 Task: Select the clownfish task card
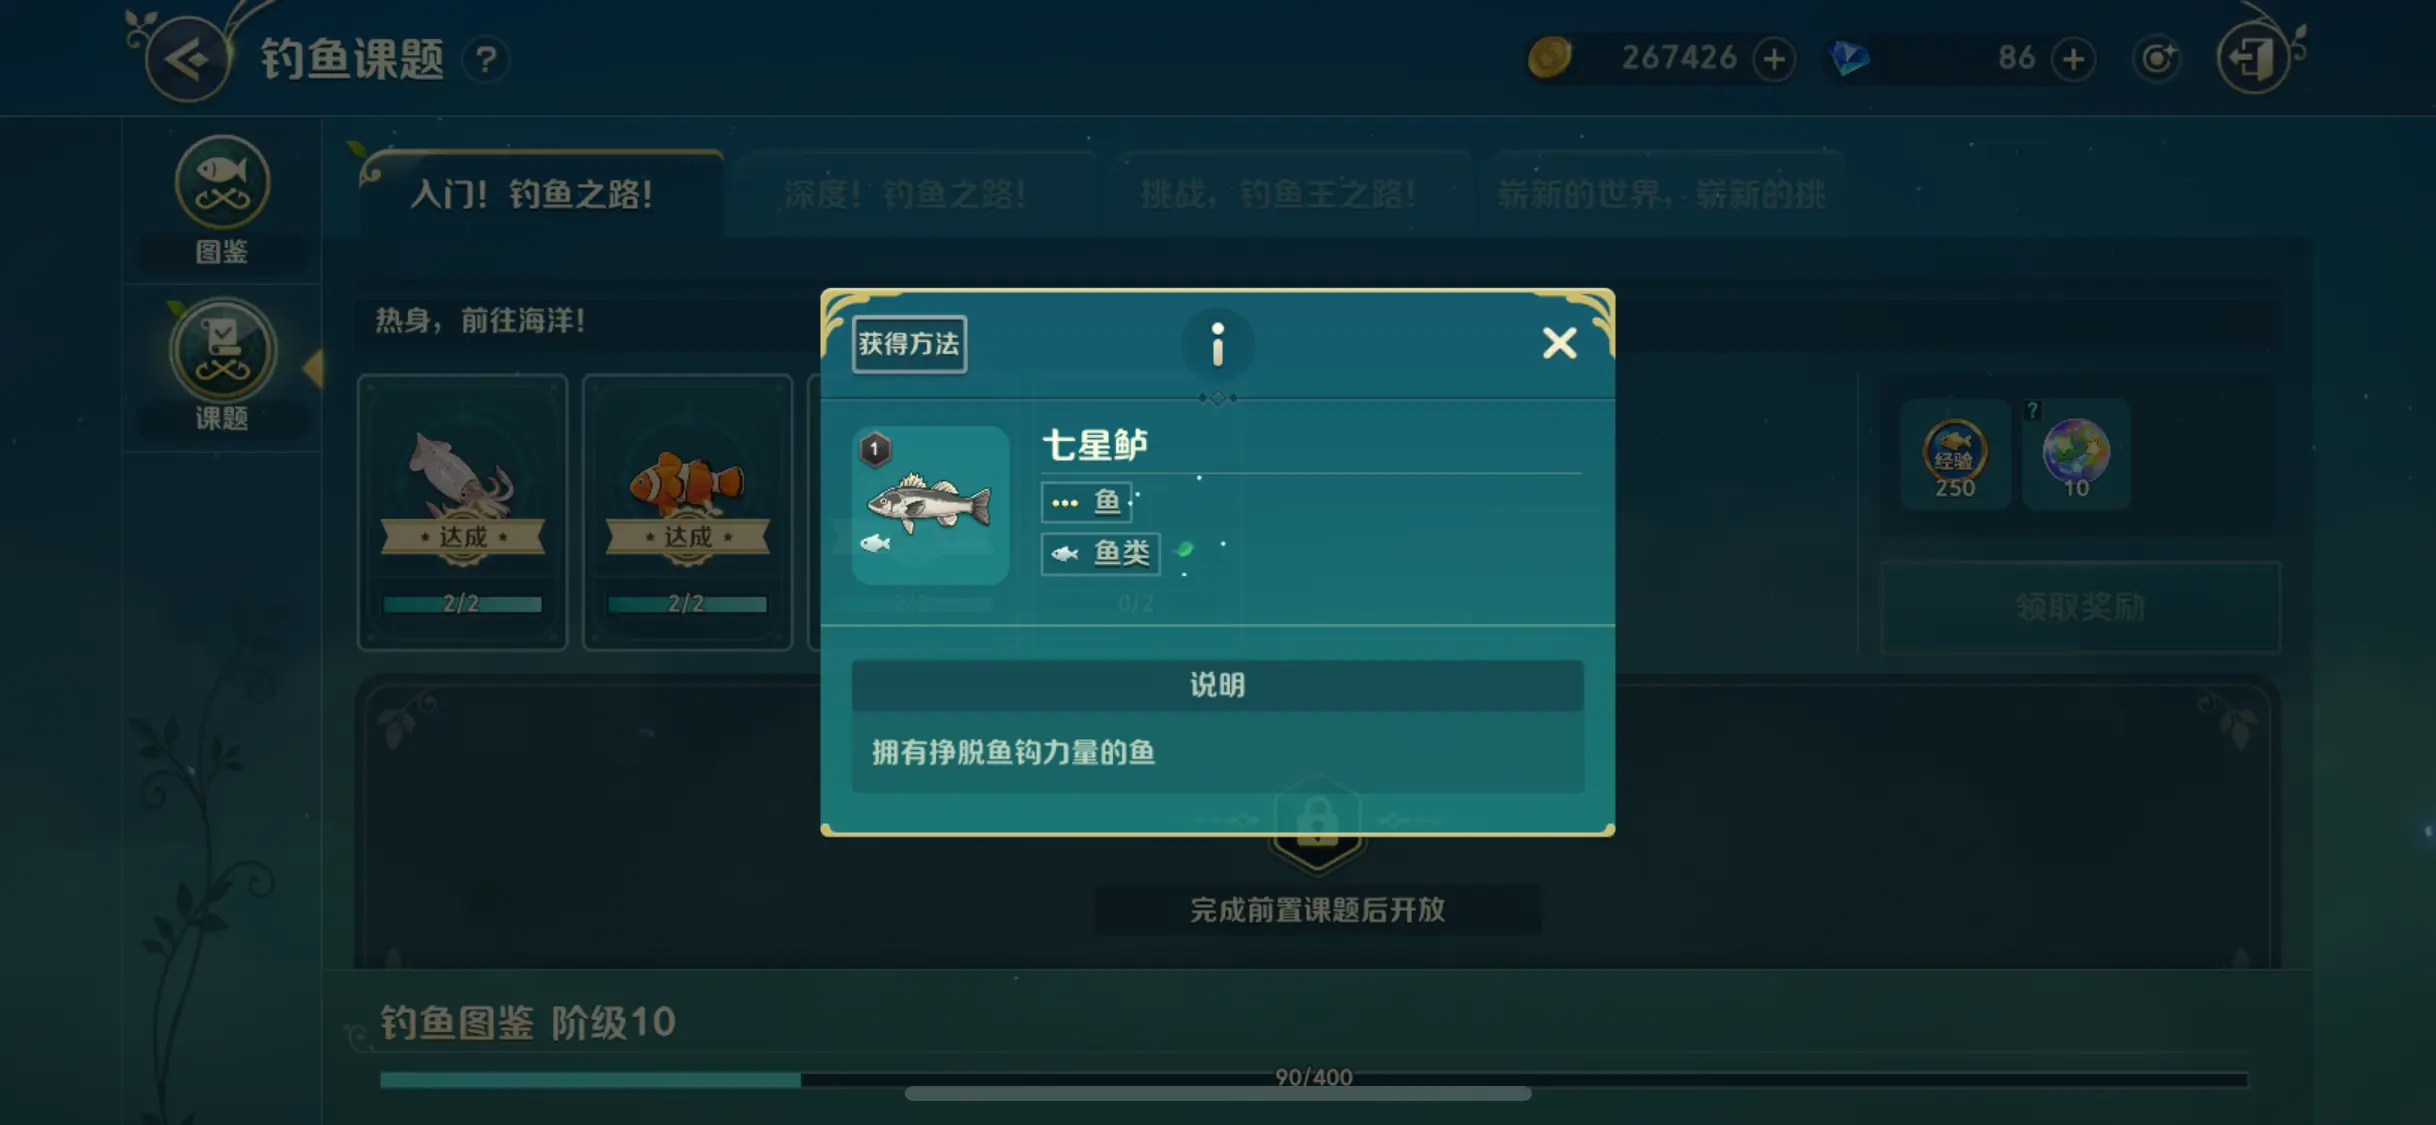tap(687, 512)
